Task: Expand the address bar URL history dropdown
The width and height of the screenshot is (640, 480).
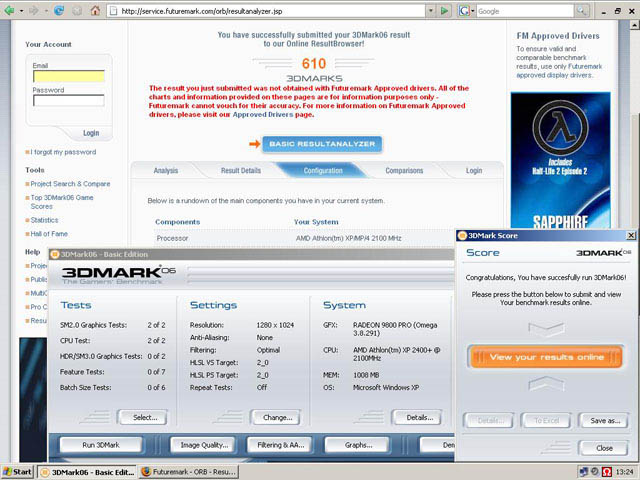Action: pyautogui.click(x=429, y=11)
